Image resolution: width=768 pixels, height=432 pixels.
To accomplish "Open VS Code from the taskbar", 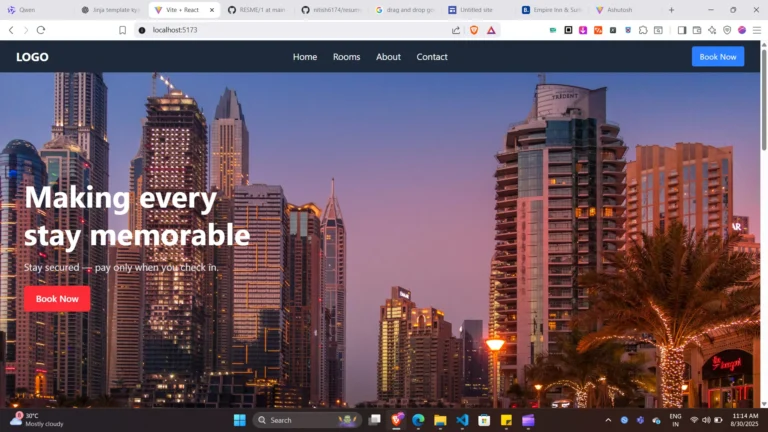I will point(462,420).
